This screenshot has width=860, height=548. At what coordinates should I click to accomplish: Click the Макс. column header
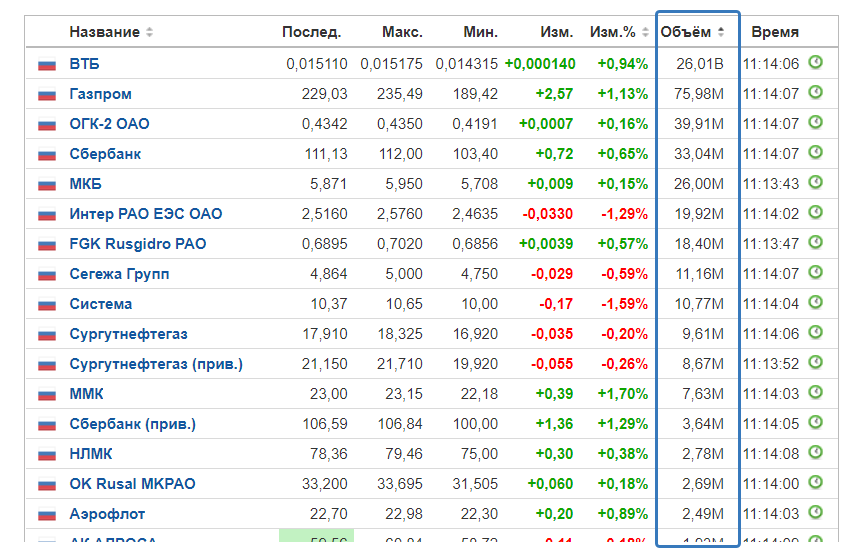[x=402, y=32]
